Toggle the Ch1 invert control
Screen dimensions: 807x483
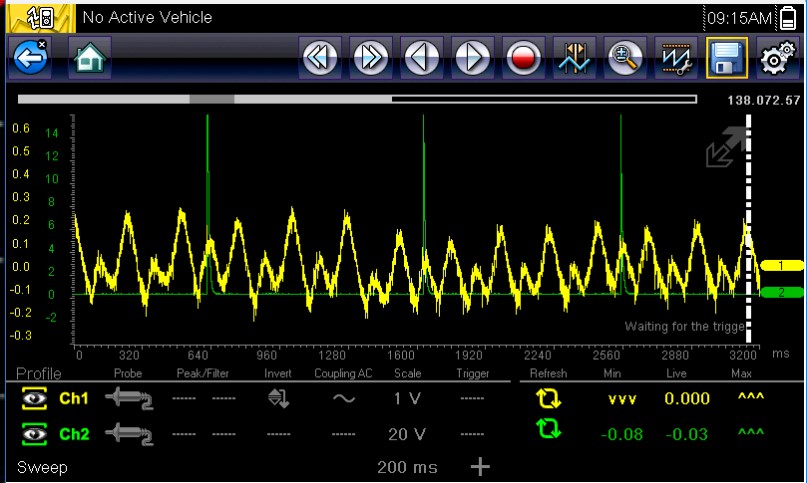[x=277, y=399]
